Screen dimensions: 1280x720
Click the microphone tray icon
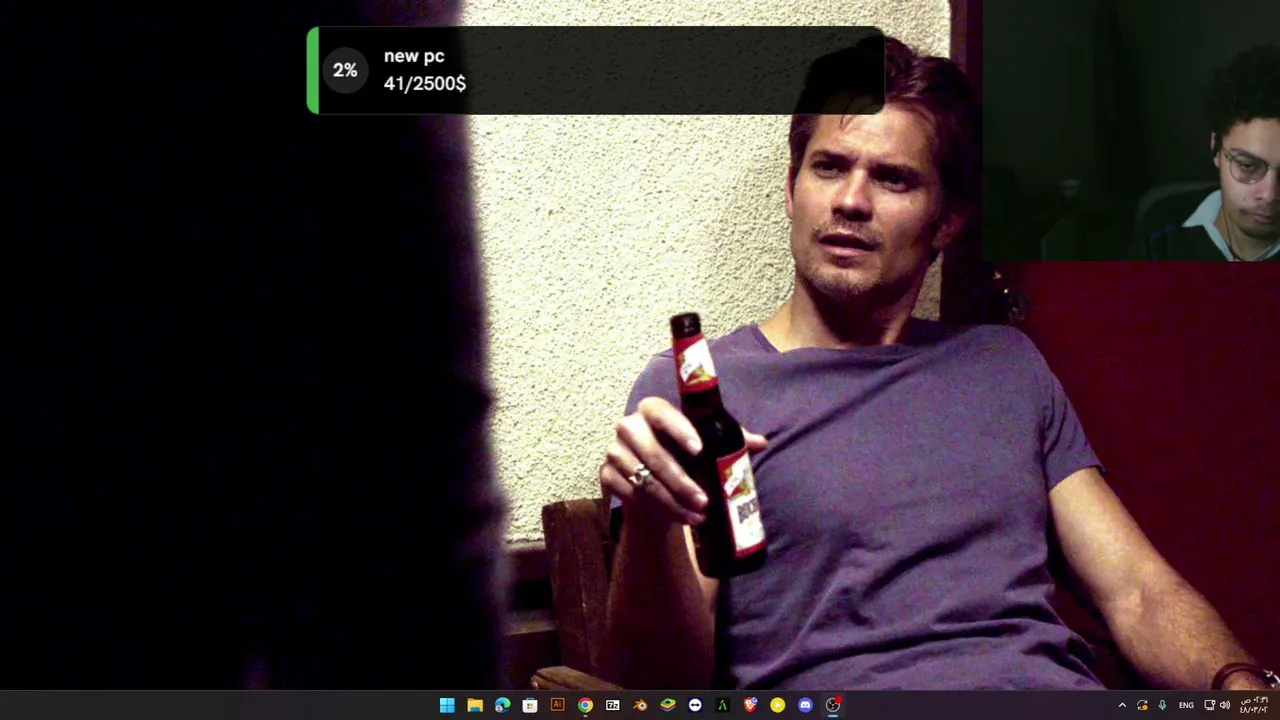click(1162, 705)
